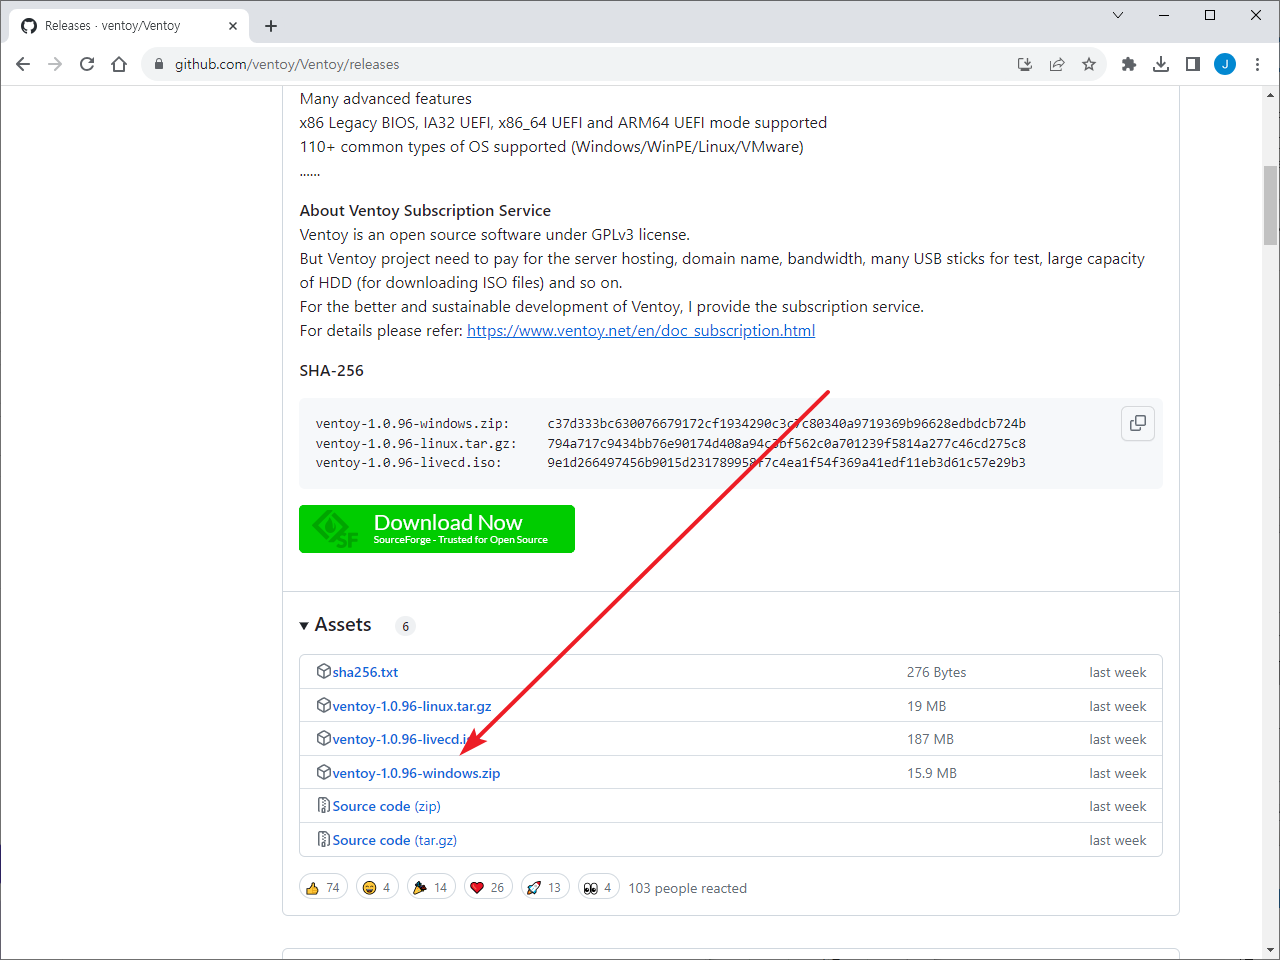Click the browser back arrow
1280x960 pixels.
[x=23, y=64]
